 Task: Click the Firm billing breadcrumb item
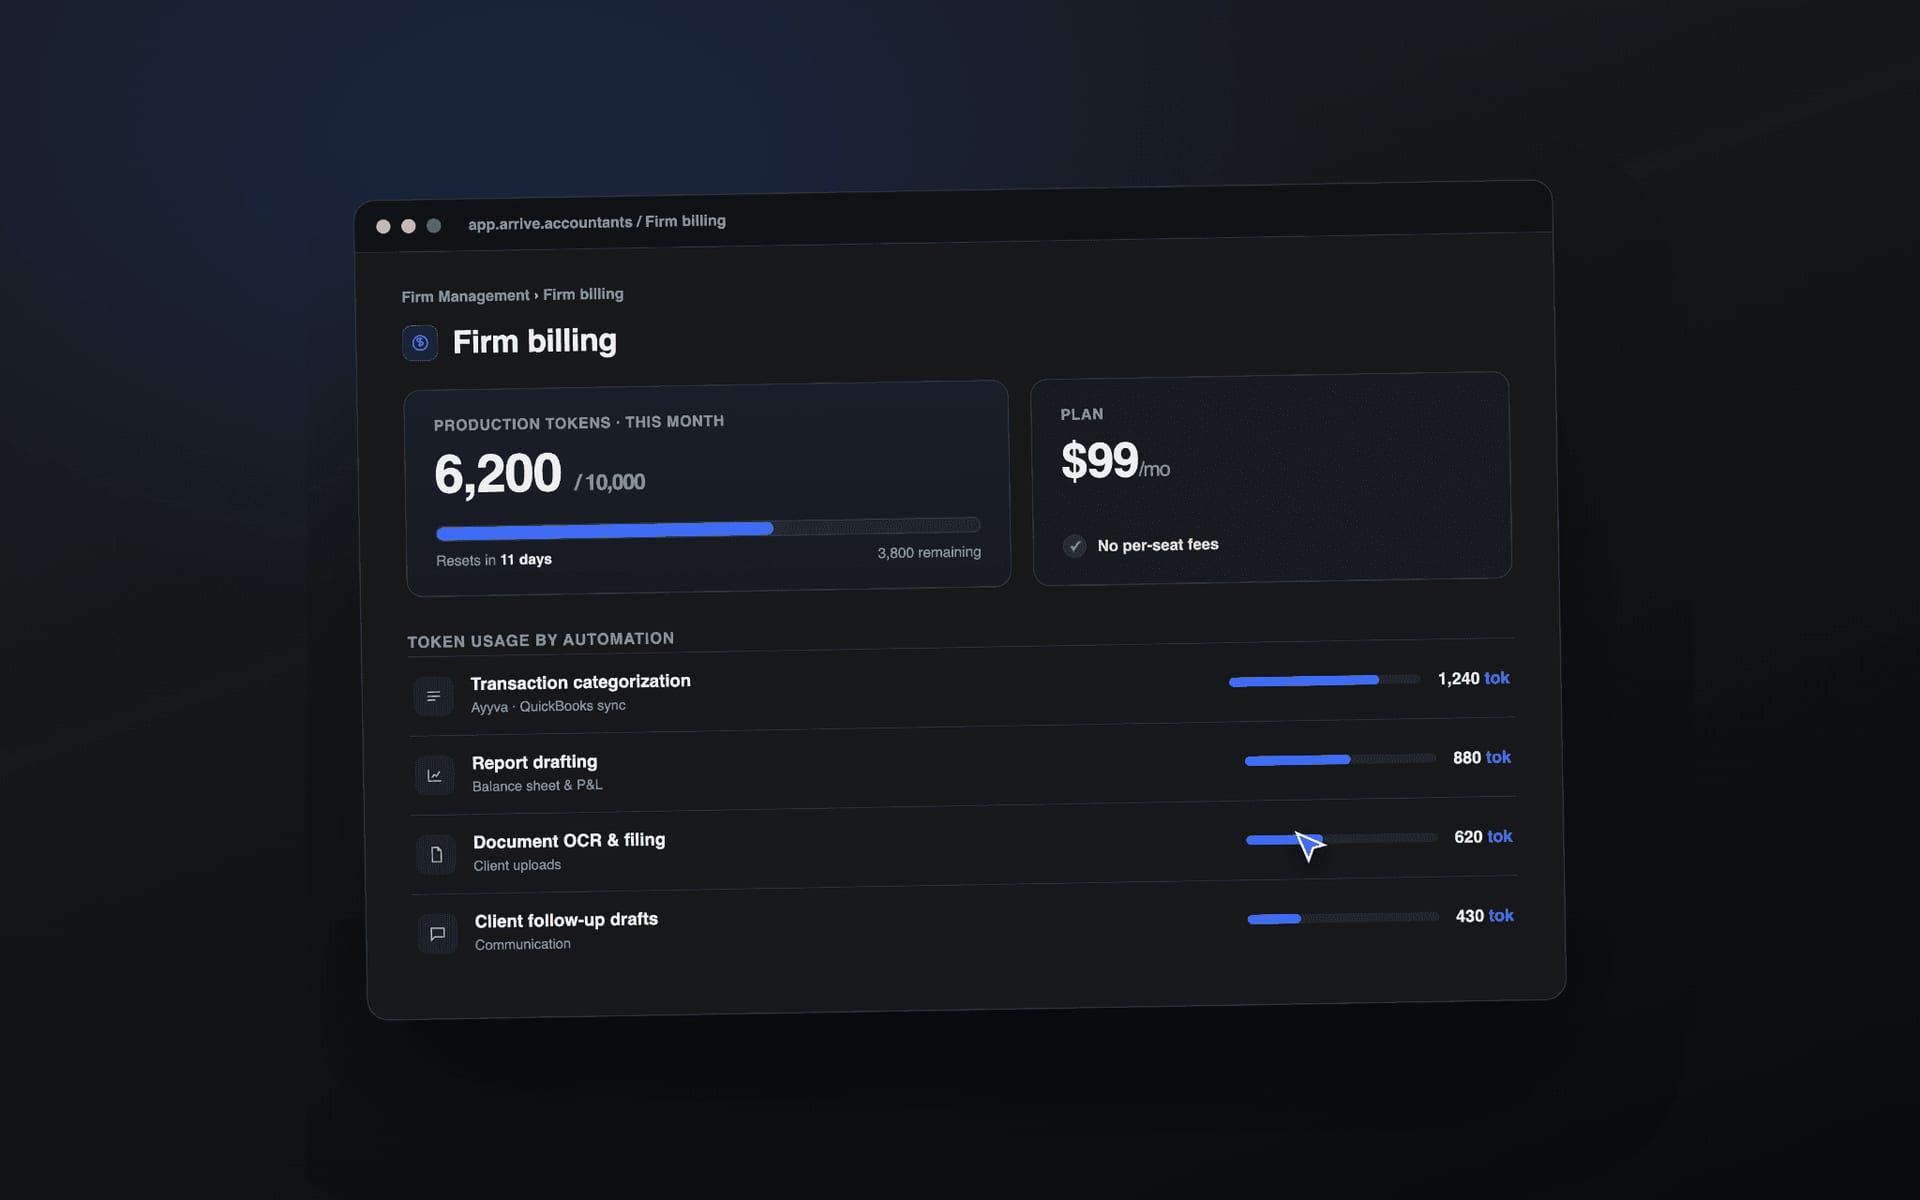pyautogui.click(x=583, y=294)
